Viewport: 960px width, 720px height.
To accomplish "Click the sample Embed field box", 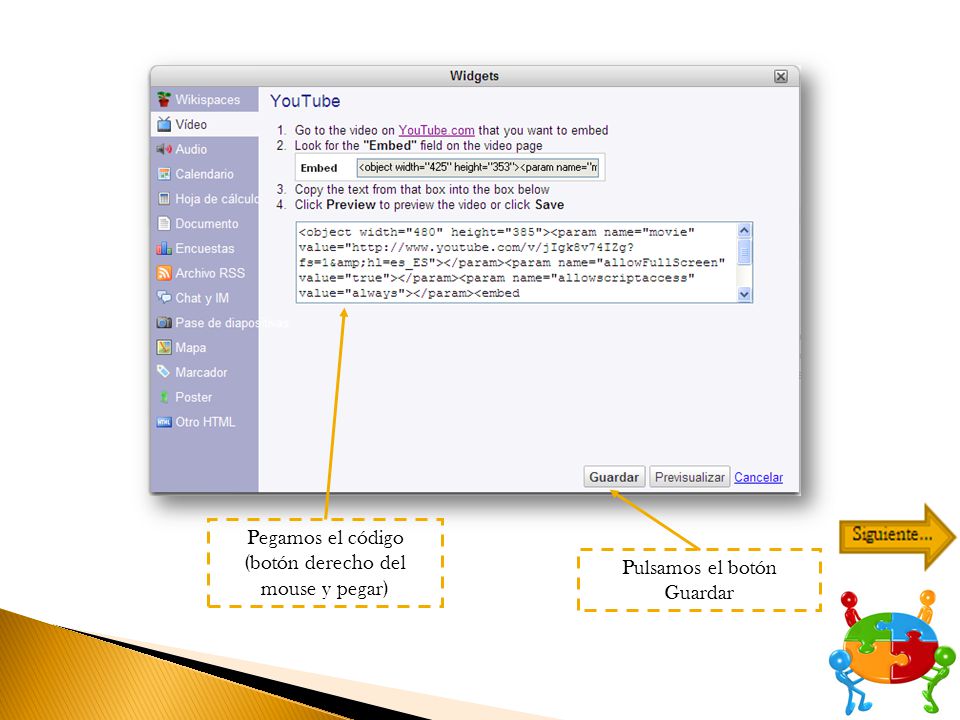I will (x=478, y=167).
